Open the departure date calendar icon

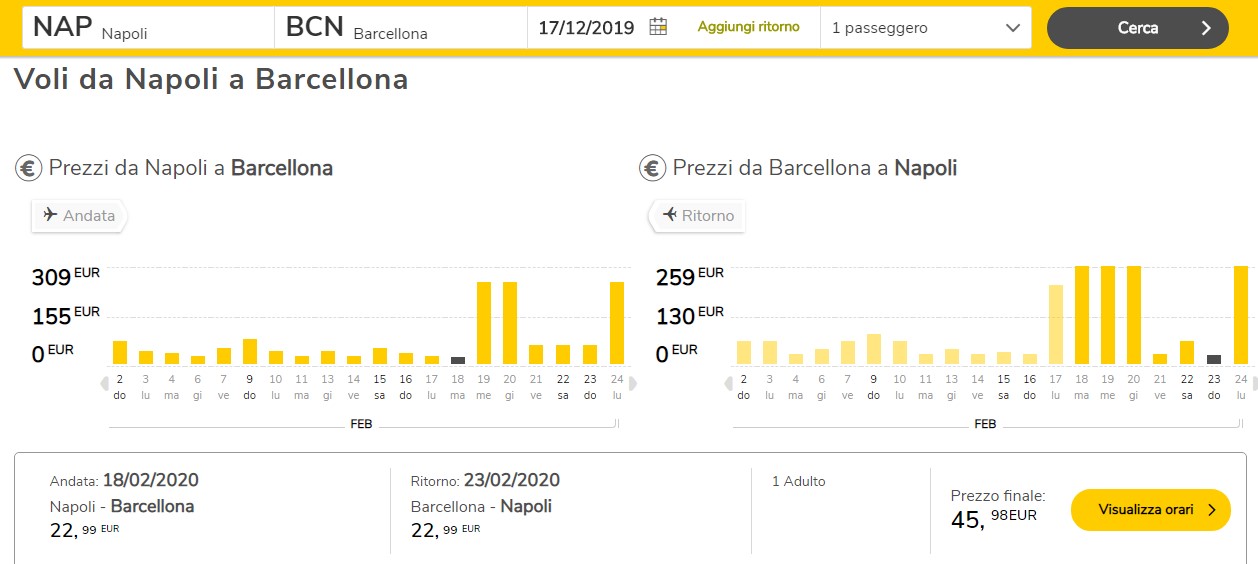658,27
